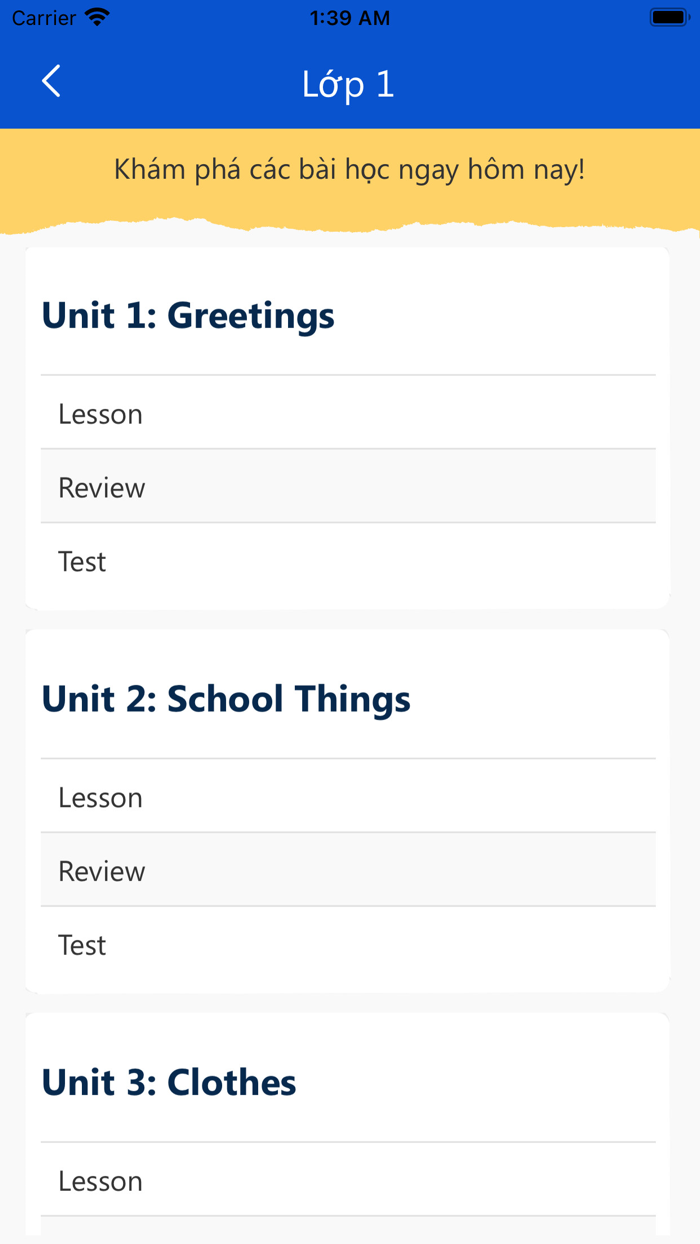Tap the Wi-Fi status icon
This screenshot has width=700, height=1244.
click(x=97, y=18)
